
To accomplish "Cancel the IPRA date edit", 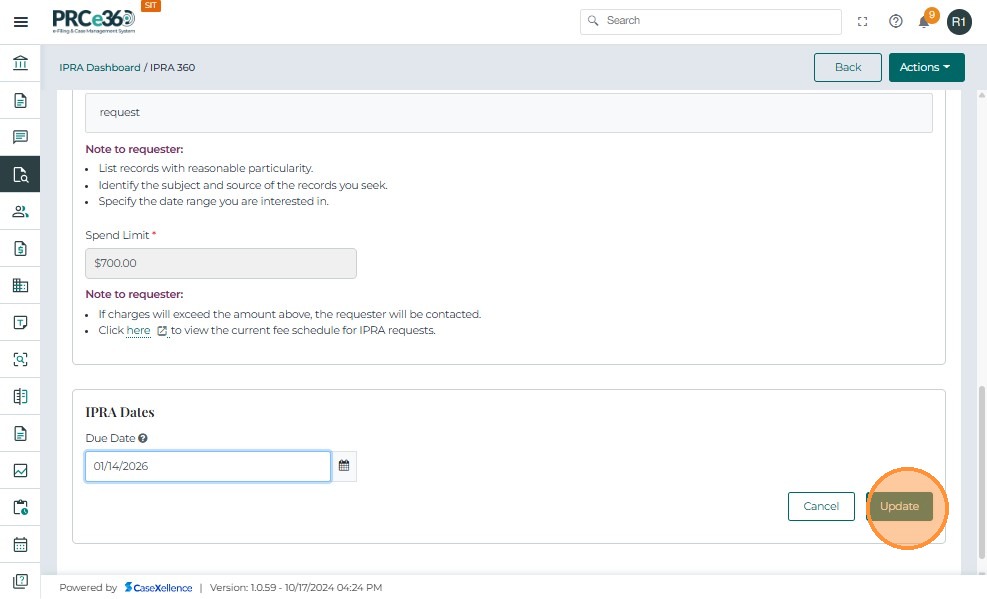I will (821, 506).
